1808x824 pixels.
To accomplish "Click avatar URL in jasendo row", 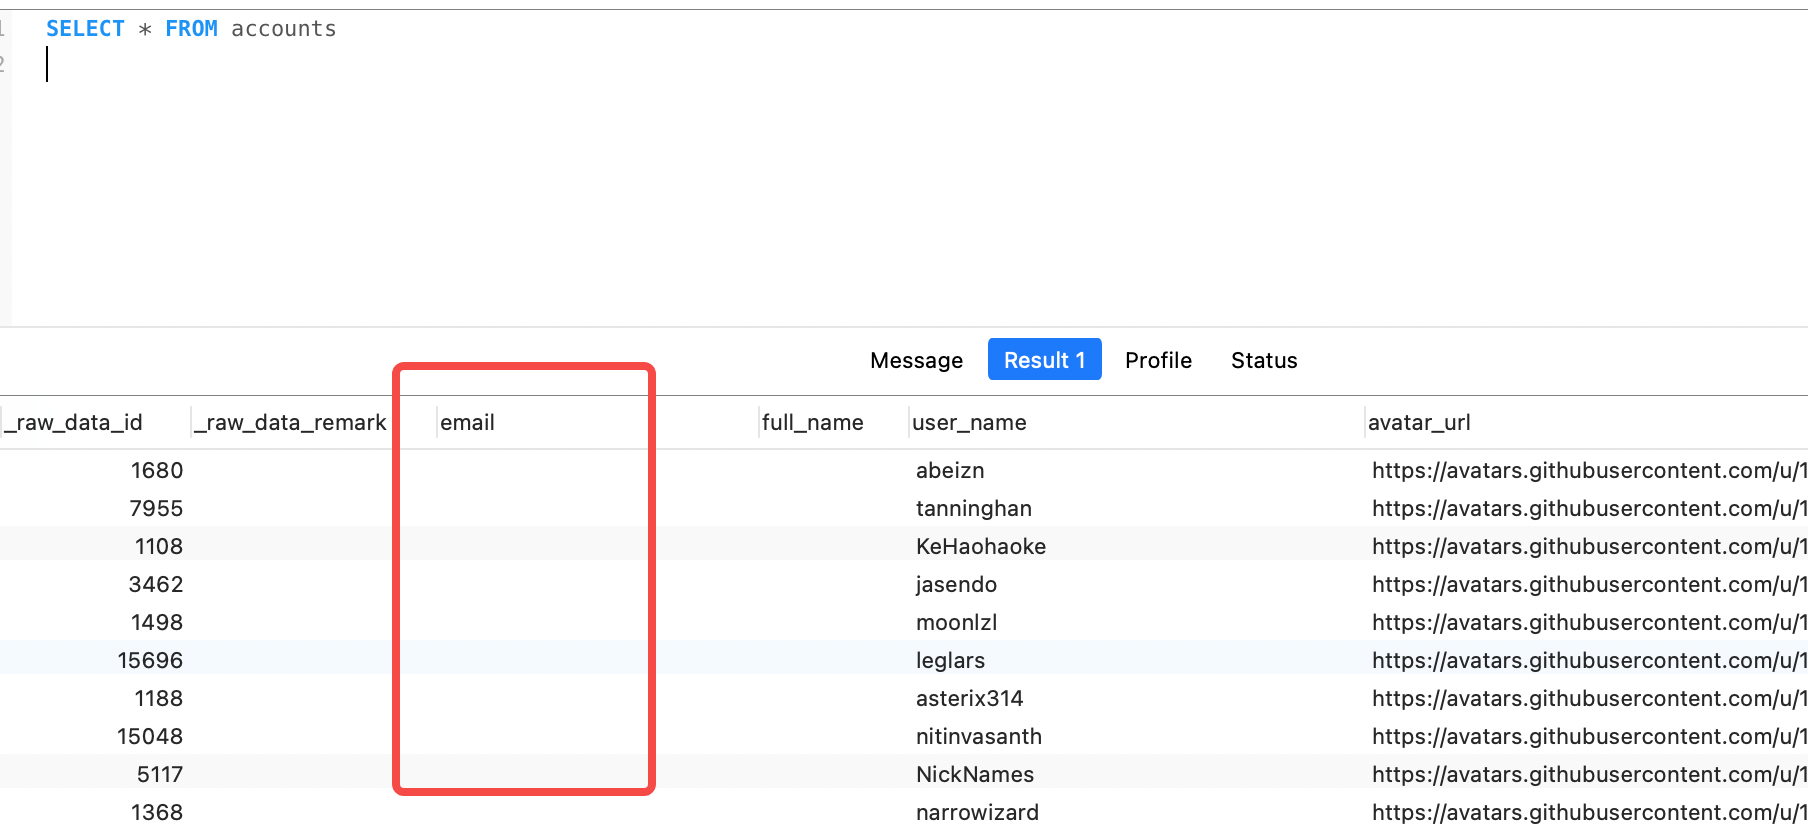I will [x=1589, y=584].
